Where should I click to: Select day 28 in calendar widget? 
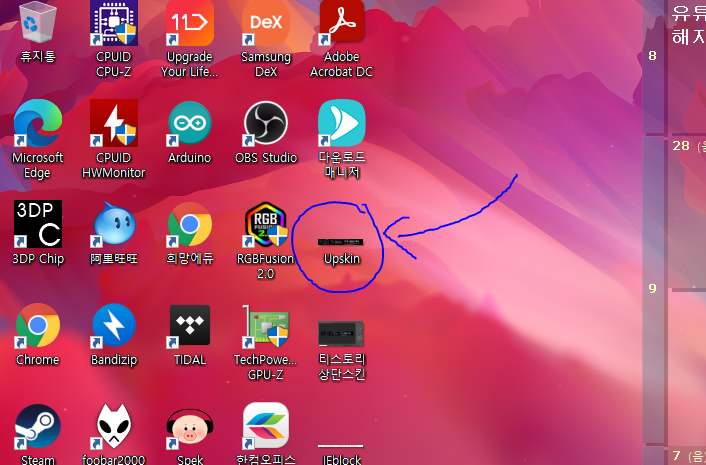click(x=681, y=145)
